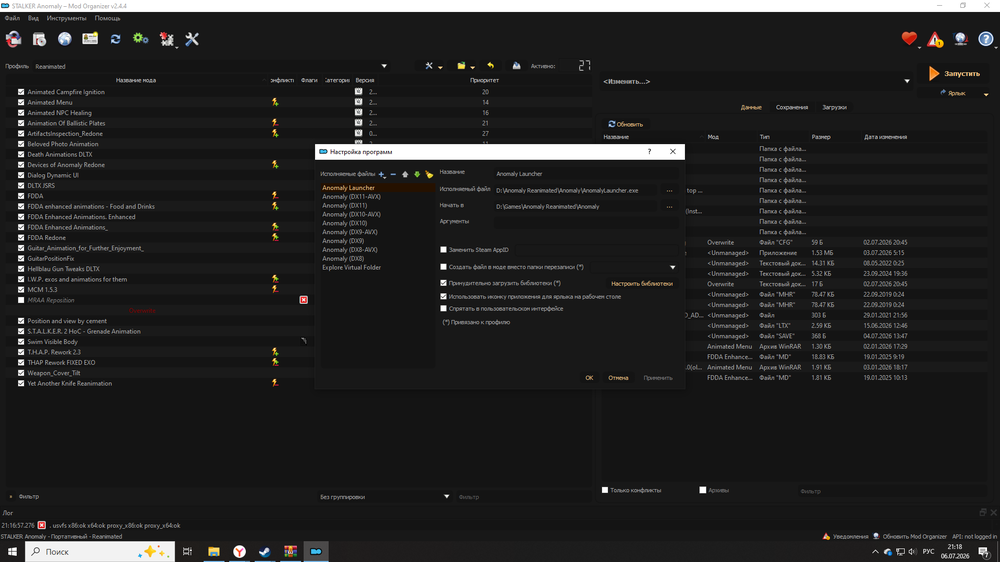
Task: Check the 'Спрятать в пользовательском интерфейсе' box
Action: point(443,309)
